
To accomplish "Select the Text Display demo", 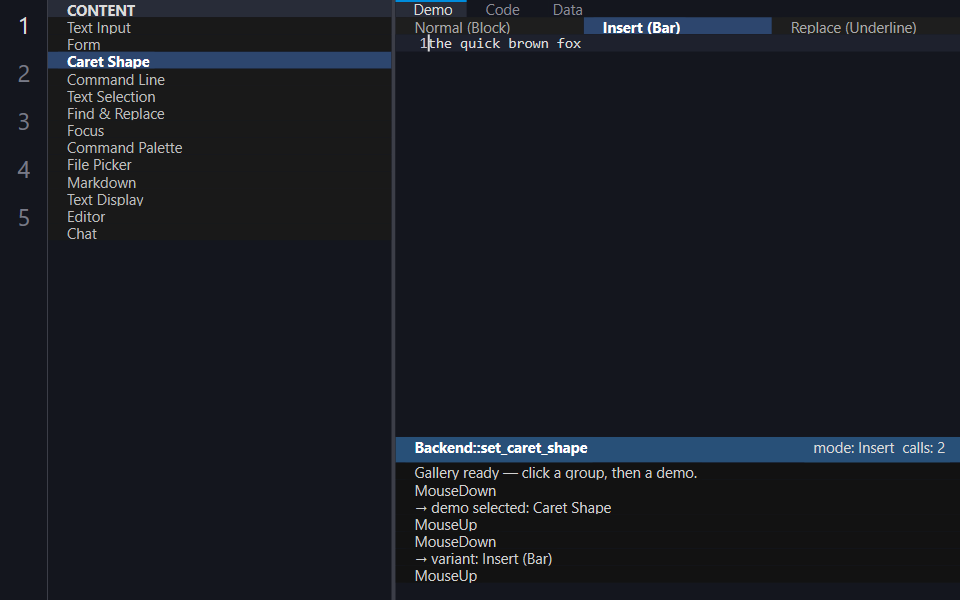I will 219,200.
